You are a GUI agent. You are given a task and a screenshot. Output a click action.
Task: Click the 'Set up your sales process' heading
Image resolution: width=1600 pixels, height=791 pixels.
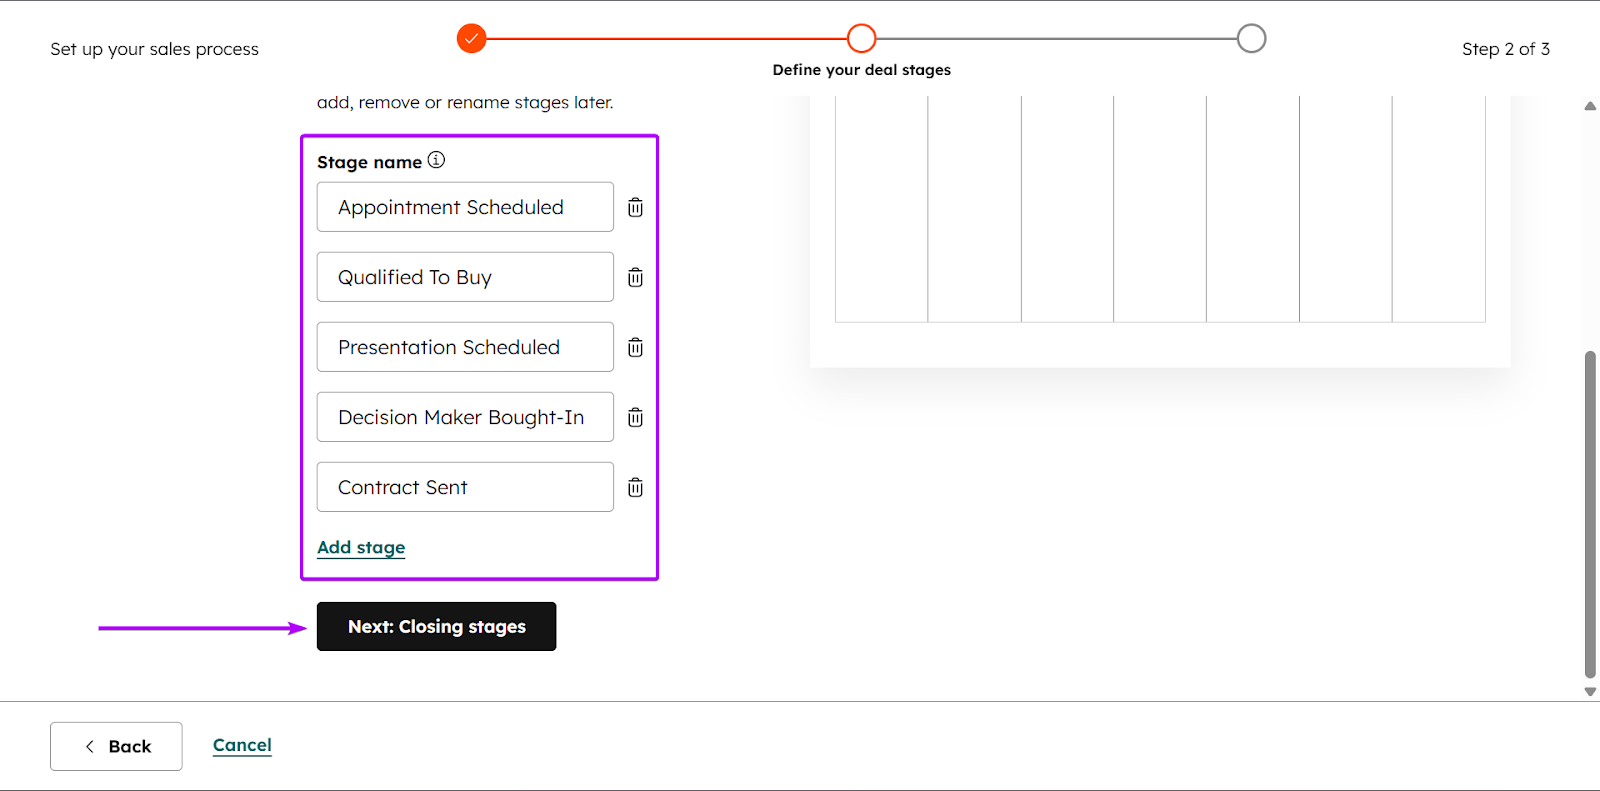155,49
